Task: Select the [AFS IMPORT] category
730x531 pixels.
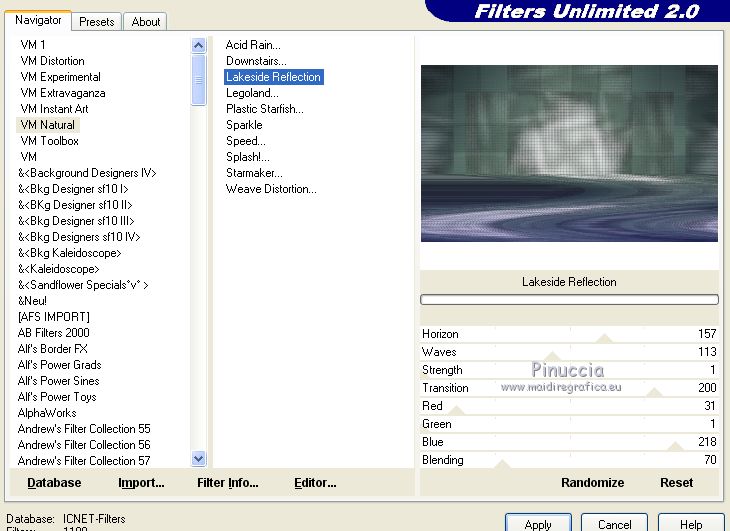Action: [54, 317]
